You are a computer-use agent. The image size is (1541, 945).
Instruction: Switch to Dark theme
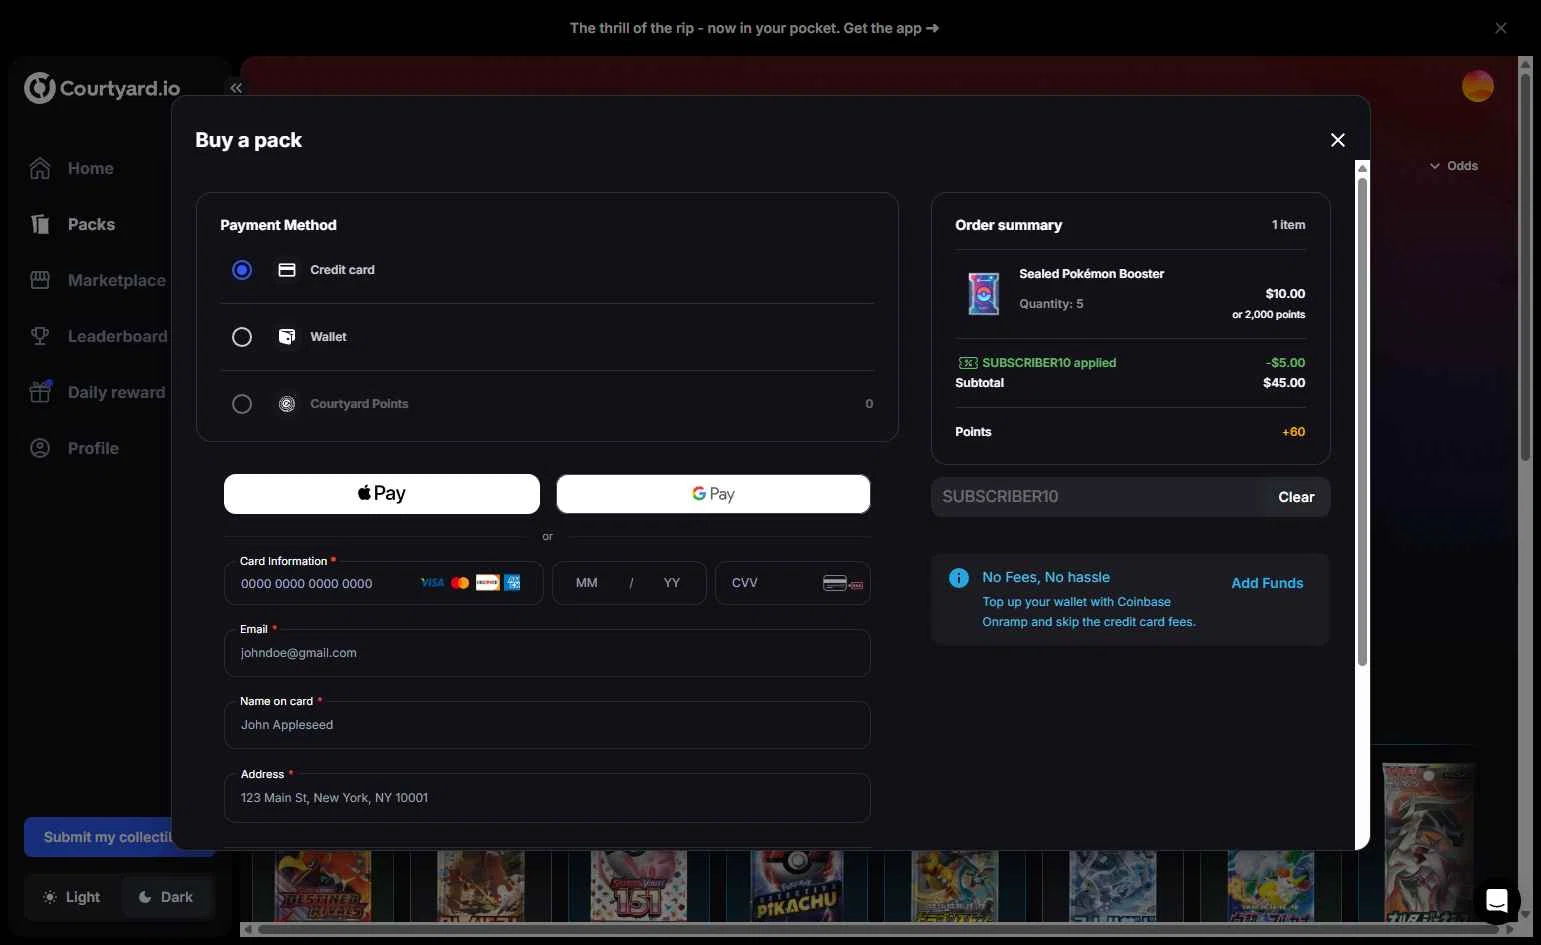166,897
